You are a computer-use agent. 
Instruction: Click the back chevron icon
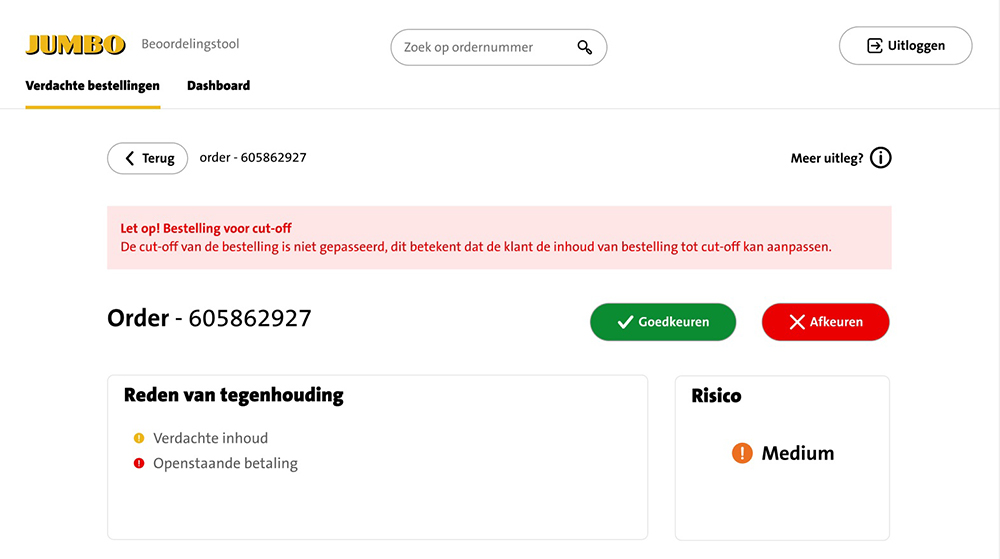click(x=129, y=158)
